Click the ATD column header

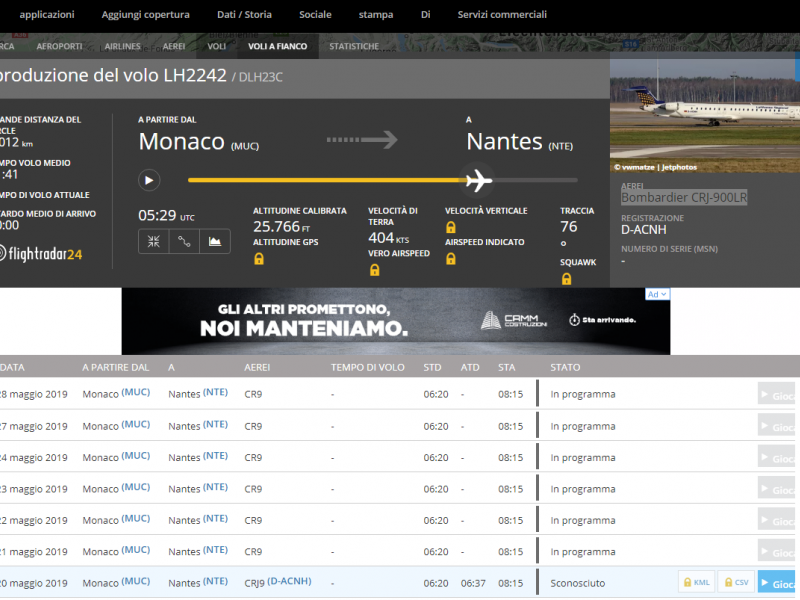tap(470, 367)
